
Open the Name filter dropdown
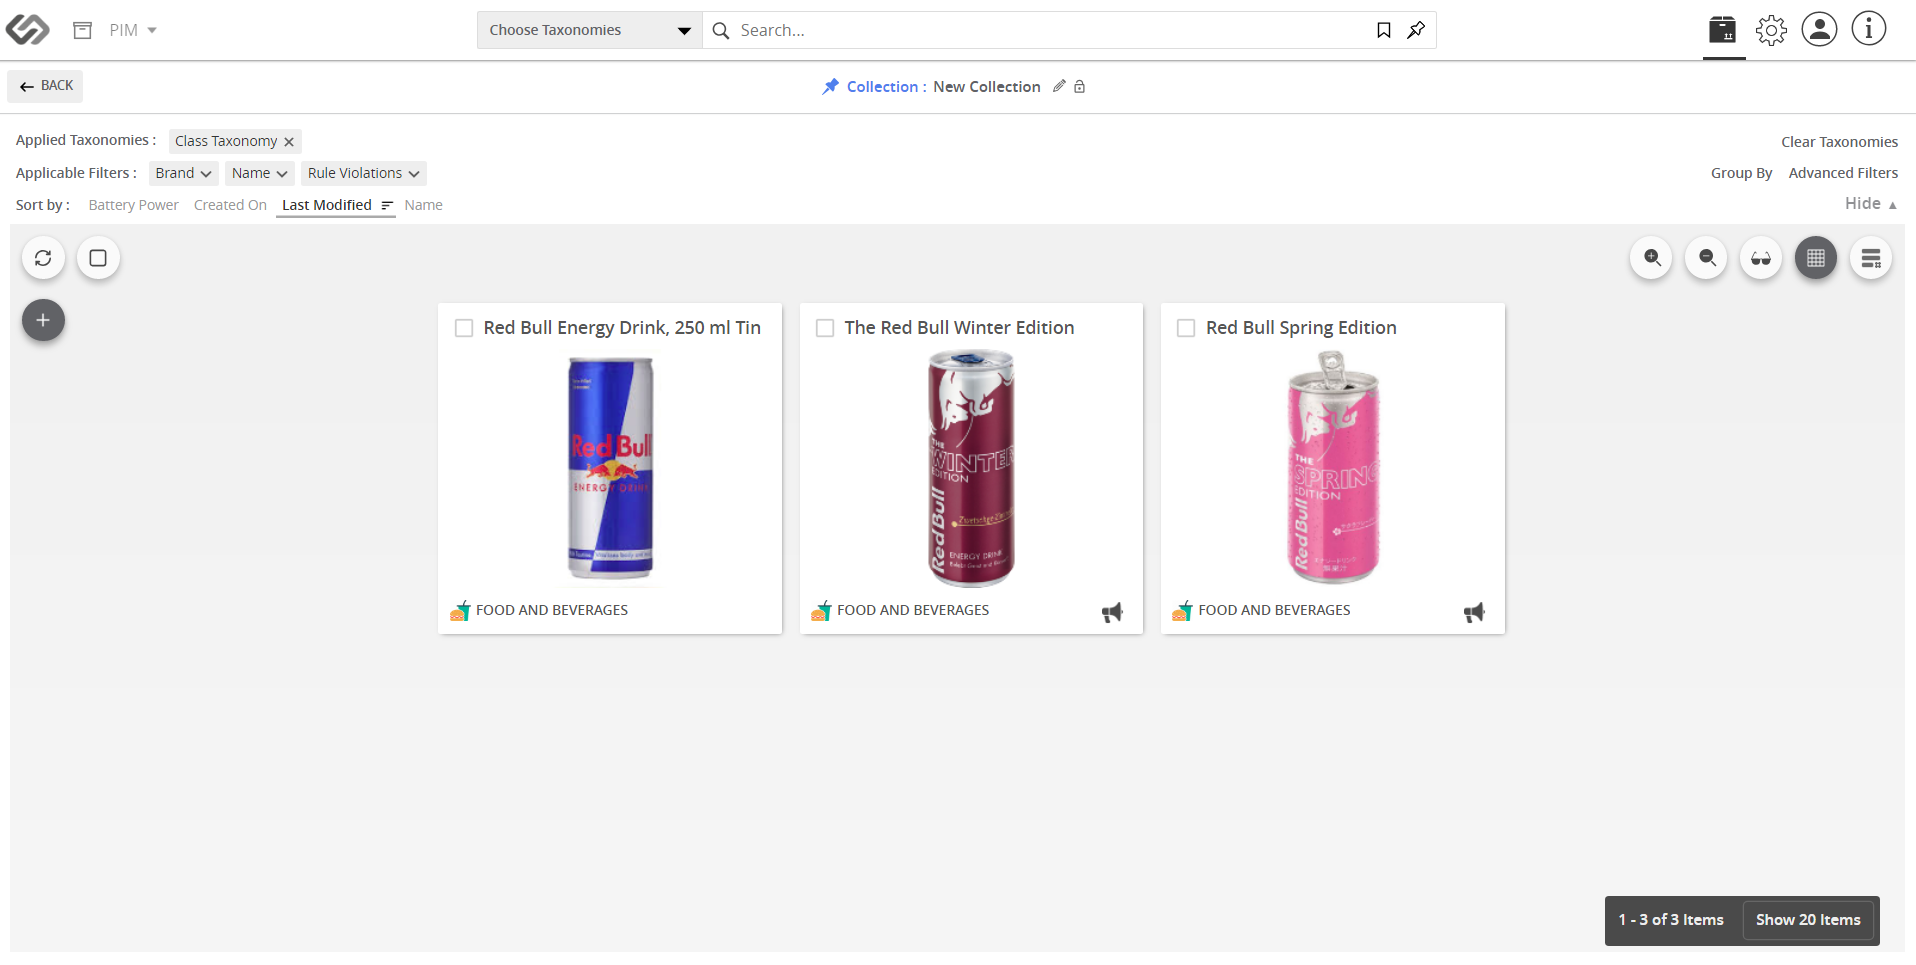259,173
